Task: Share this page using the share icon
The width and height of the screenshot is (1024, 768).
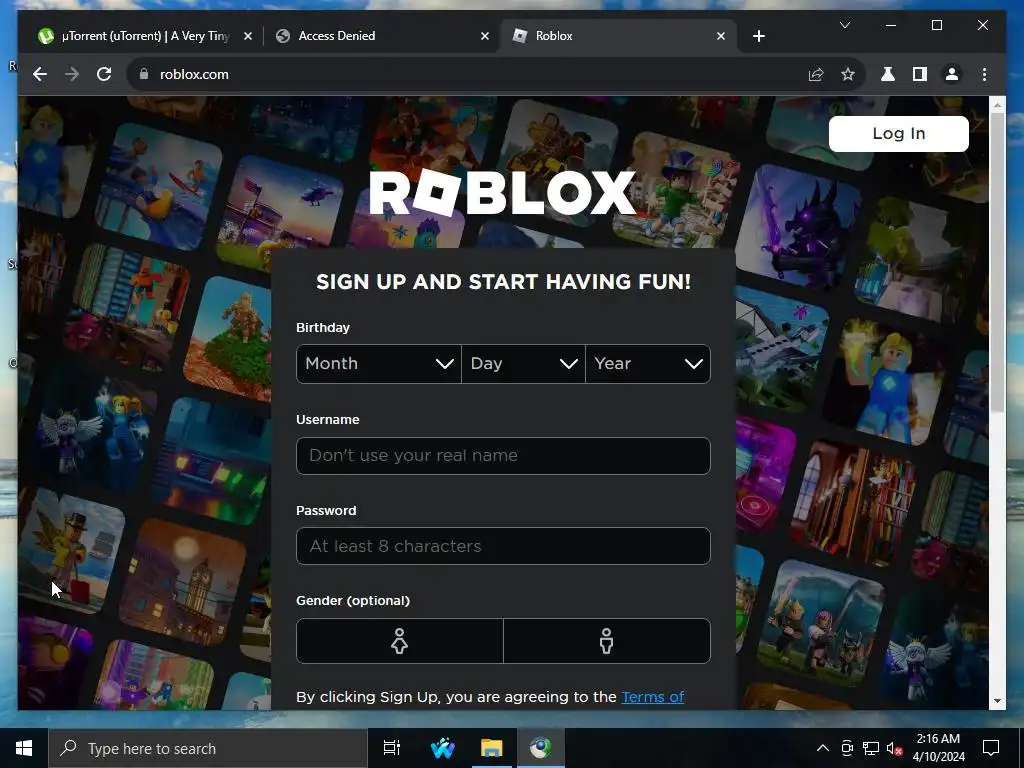Action: pos(816,74)
